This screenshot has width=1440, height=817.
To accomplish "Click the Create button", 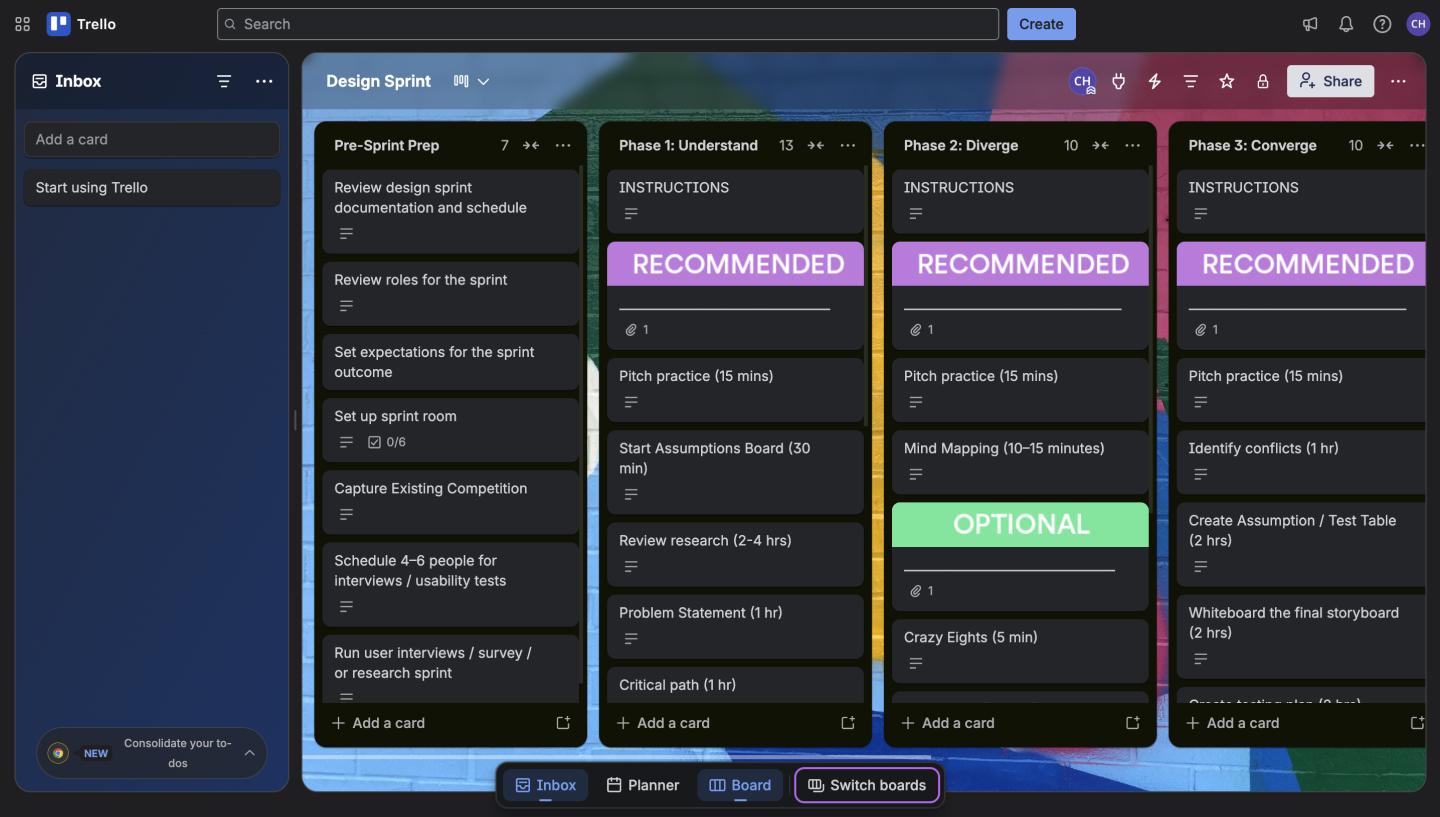I will pos(1041,24).
